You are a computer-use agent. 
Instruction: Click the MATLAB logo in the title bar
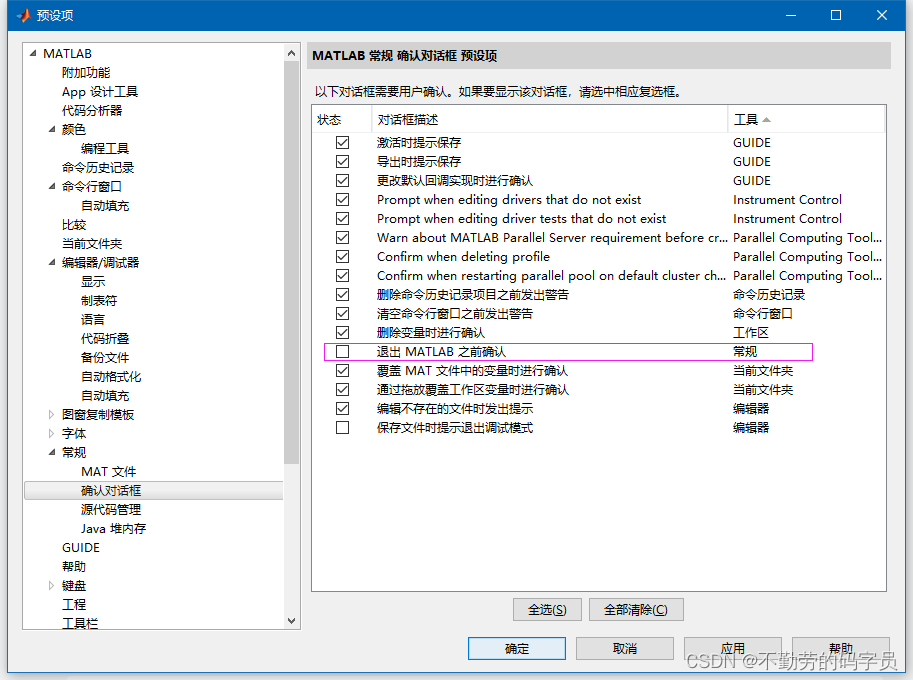pyautogui.click(x=23, y=15)
